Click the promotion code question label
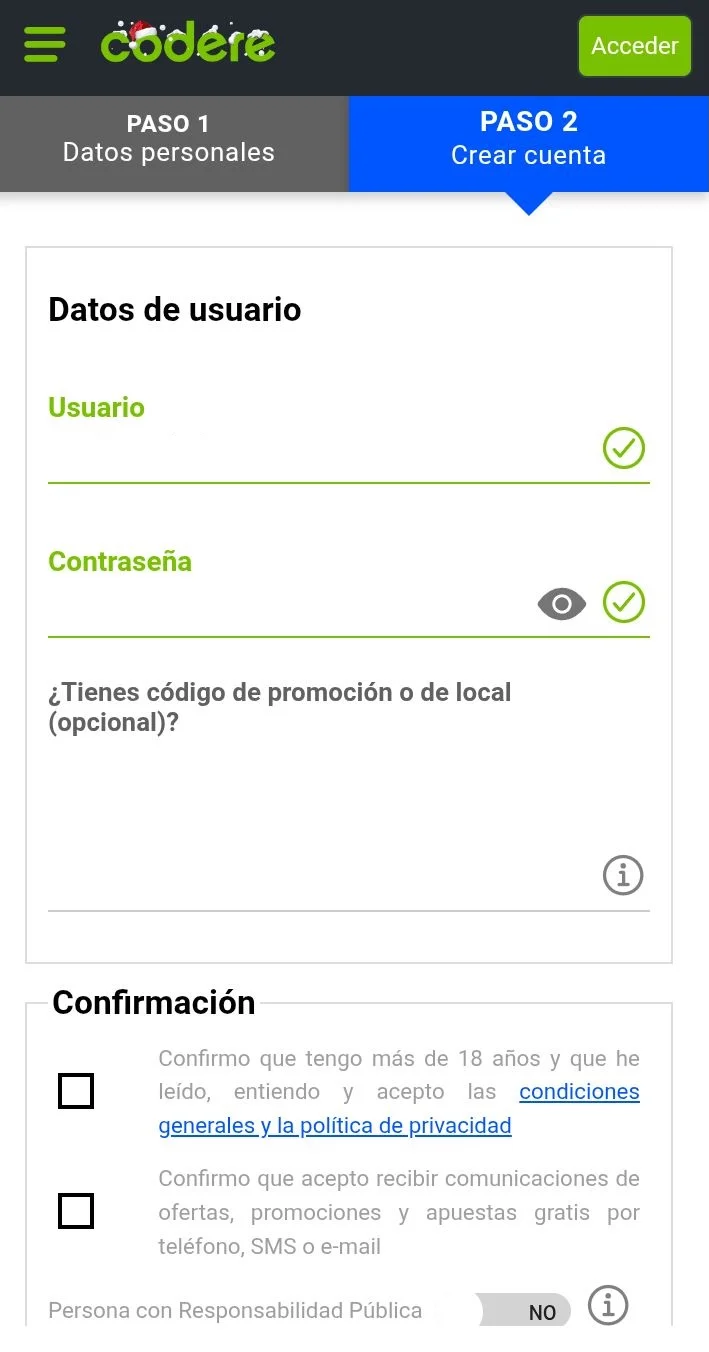Image resolution: width=709 pixels, height=1352 pixels. click(x=280, y=707)
